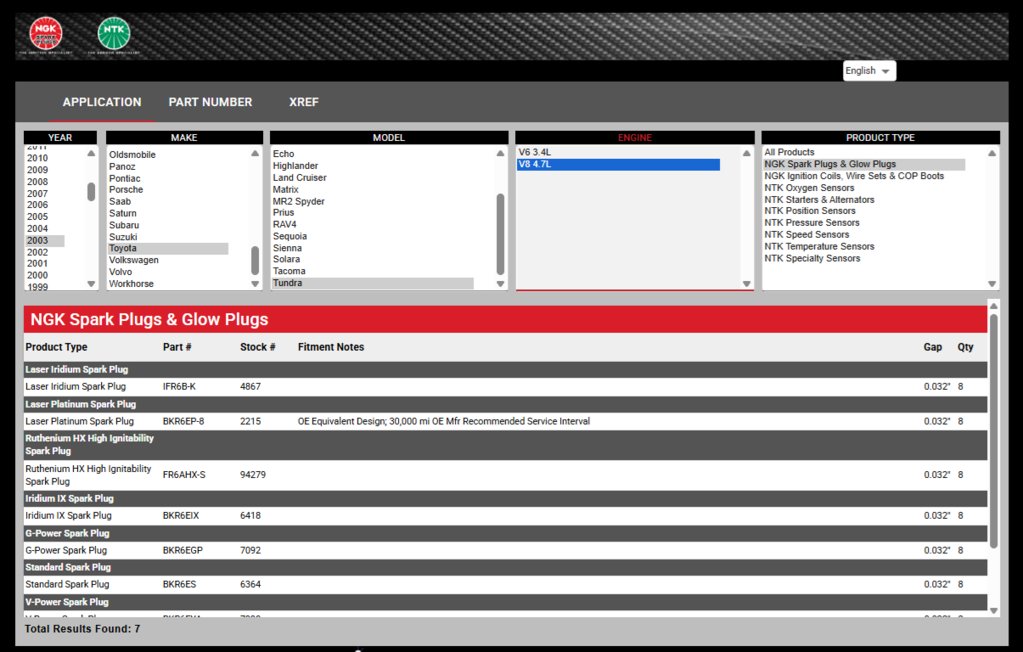Screen dimensions: 1023x652
Task: Select NTK Starters & Alternators product type
Action: [x=819, y=200]
